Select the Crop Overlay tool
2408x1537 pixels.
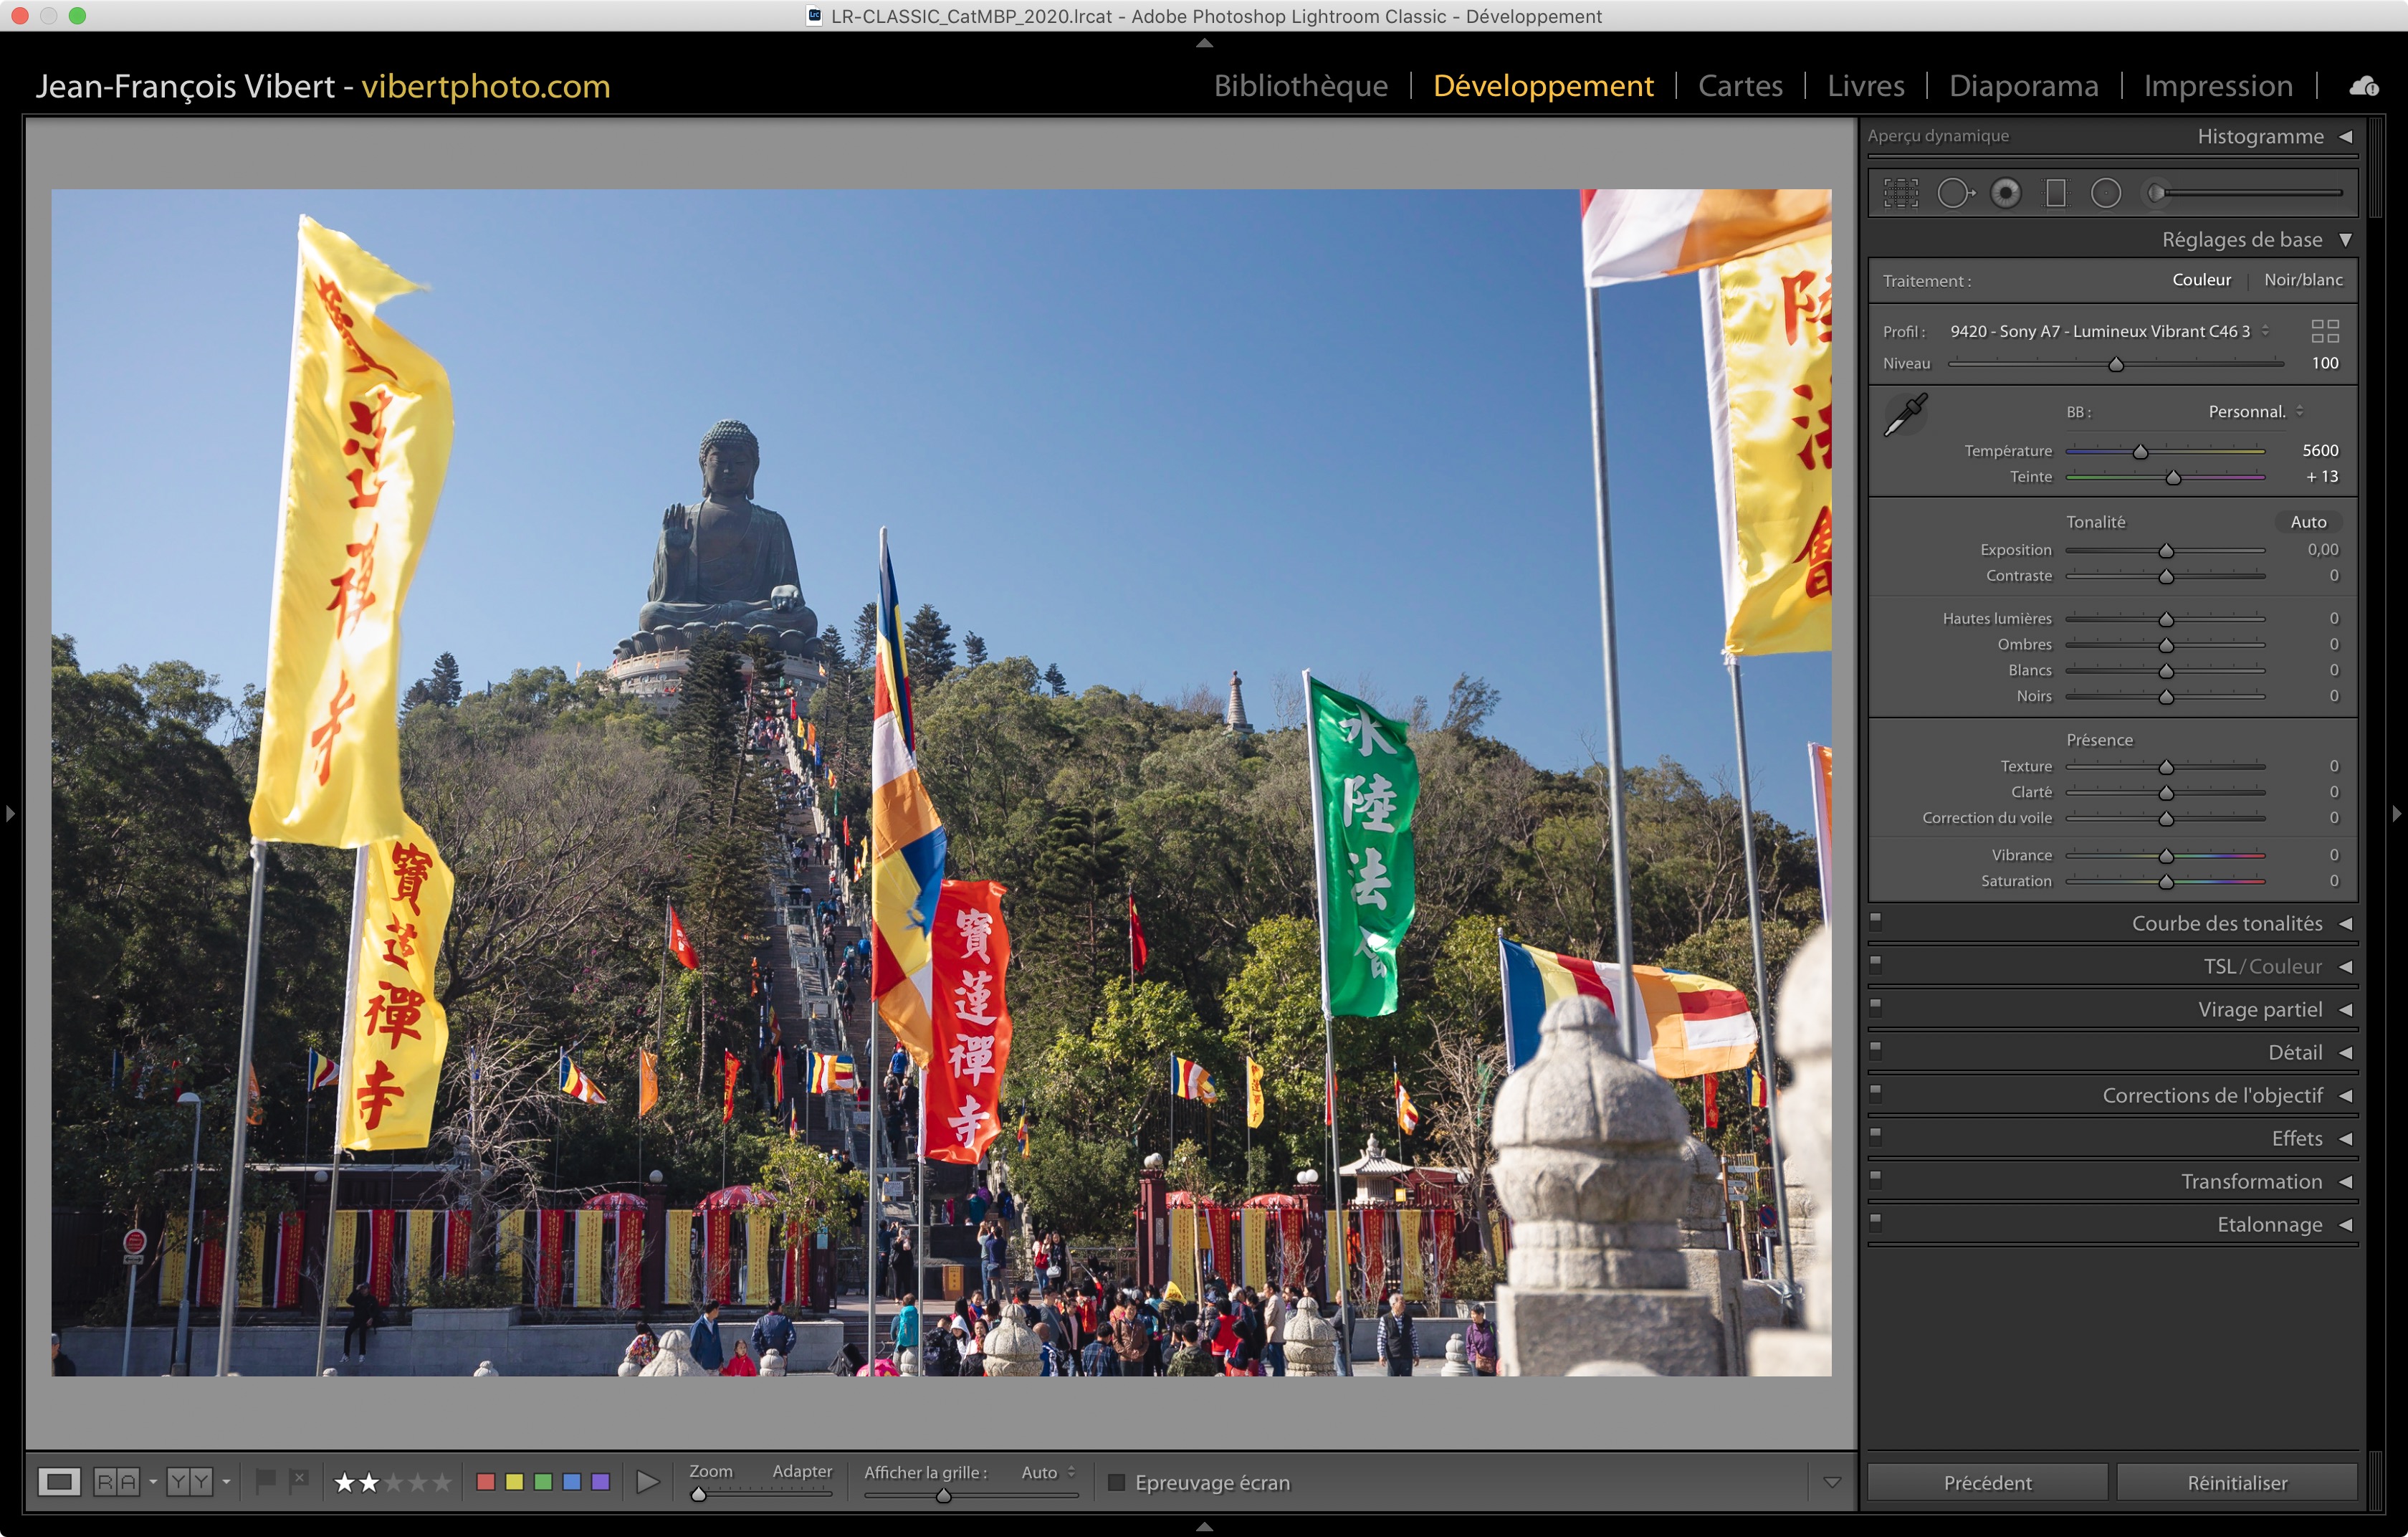tap(1901, 193)
